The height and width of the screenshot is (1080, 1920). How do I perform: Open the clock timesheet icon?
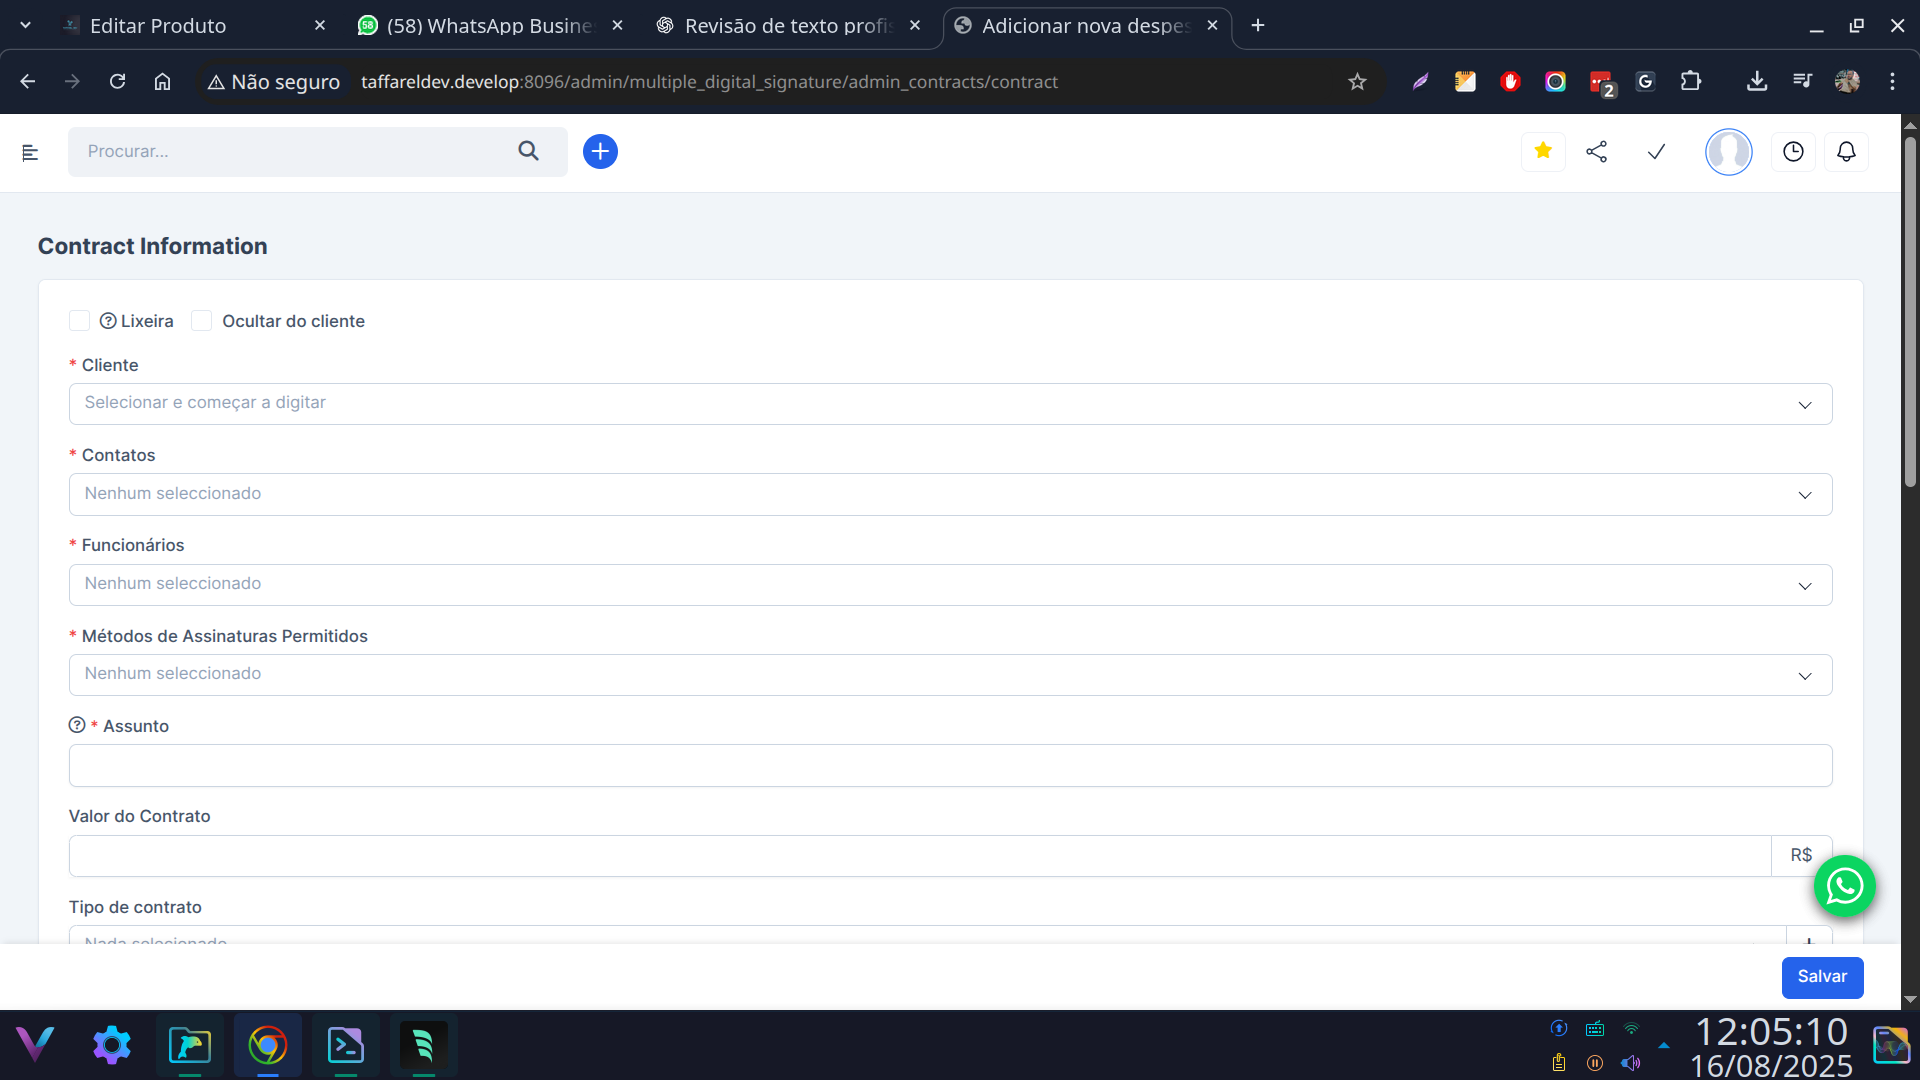tap(1793, 151)
